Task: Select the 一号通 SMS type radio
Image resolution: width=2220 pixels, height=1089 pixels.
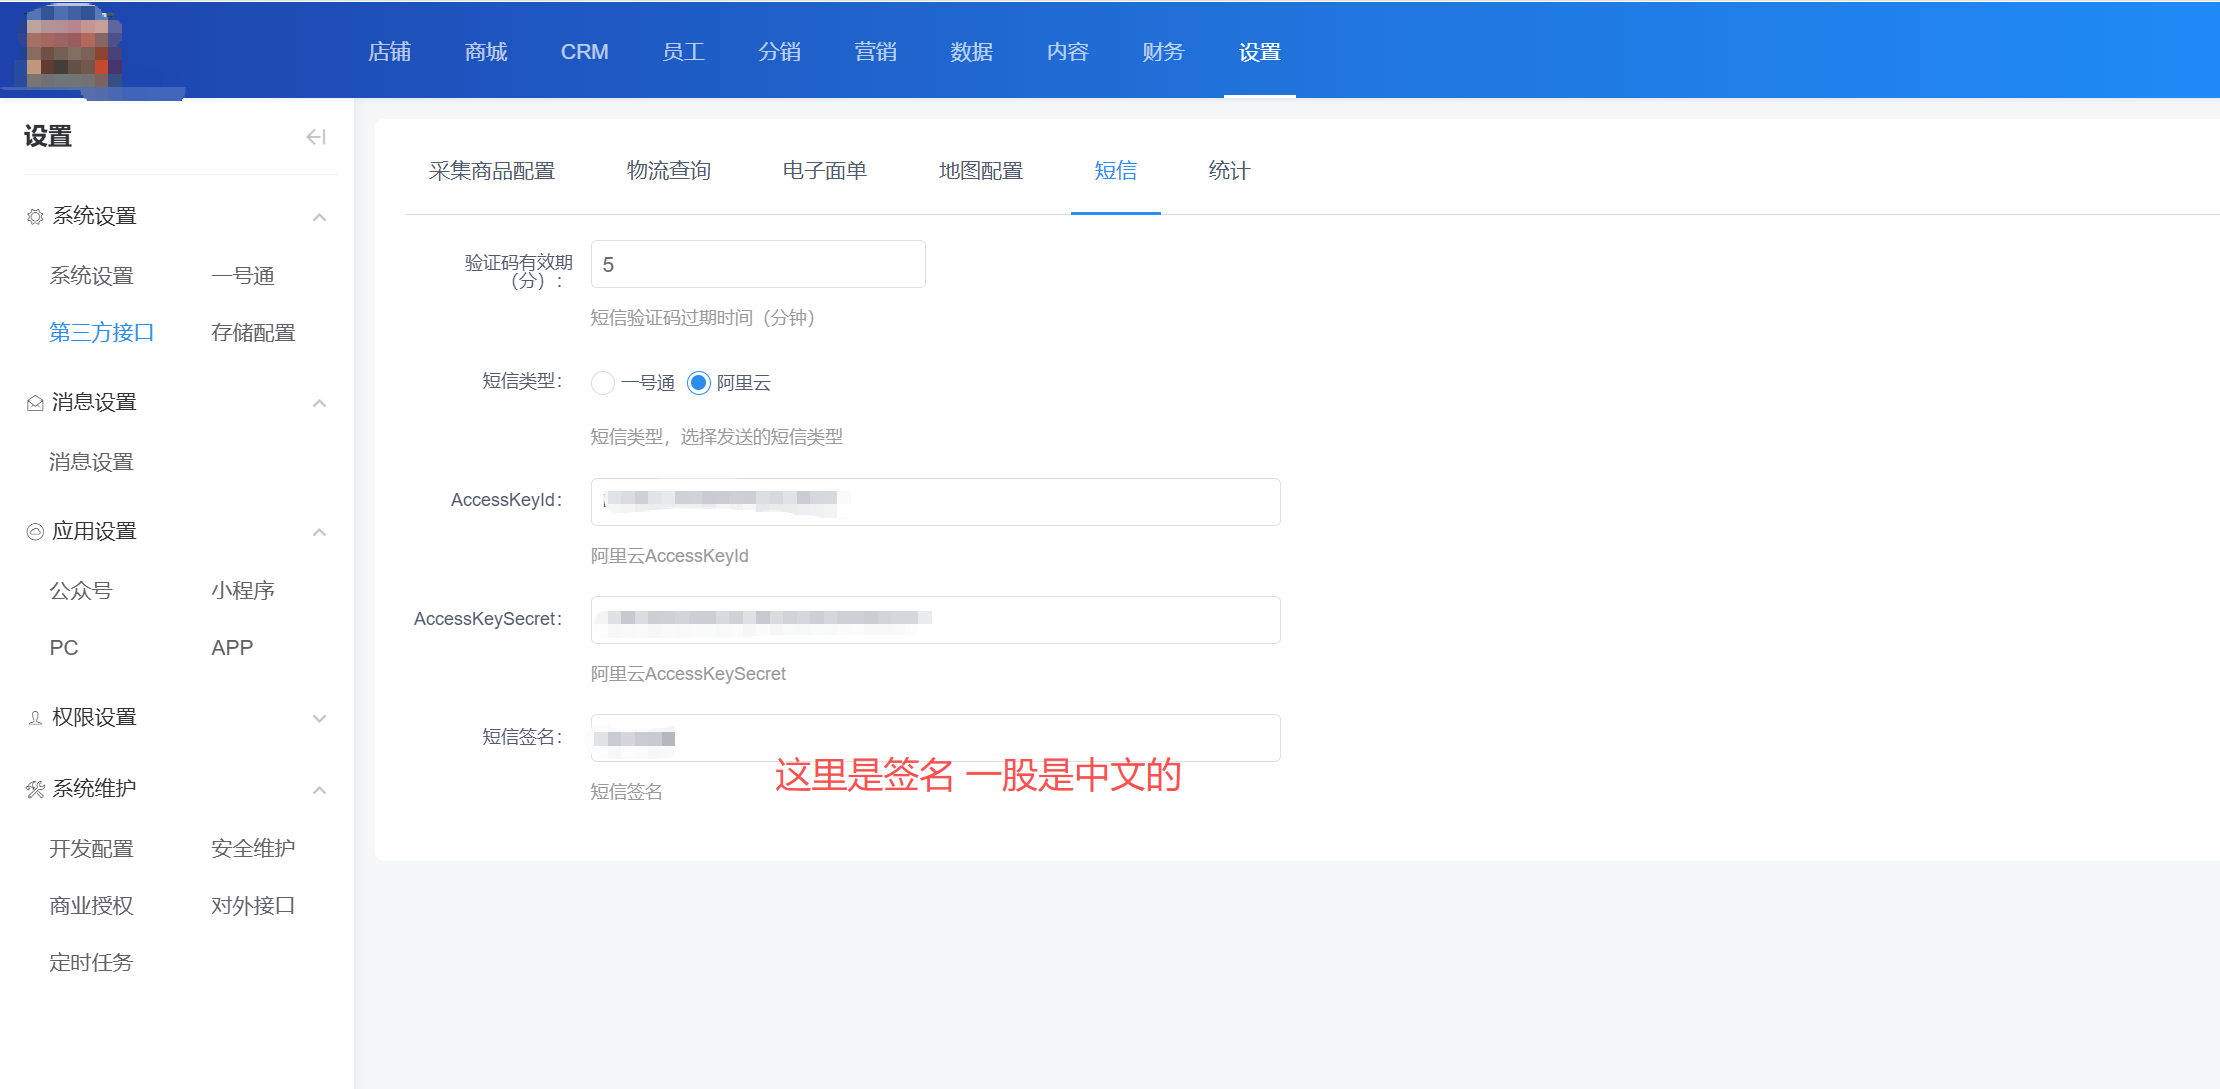Action: [602, 383]
